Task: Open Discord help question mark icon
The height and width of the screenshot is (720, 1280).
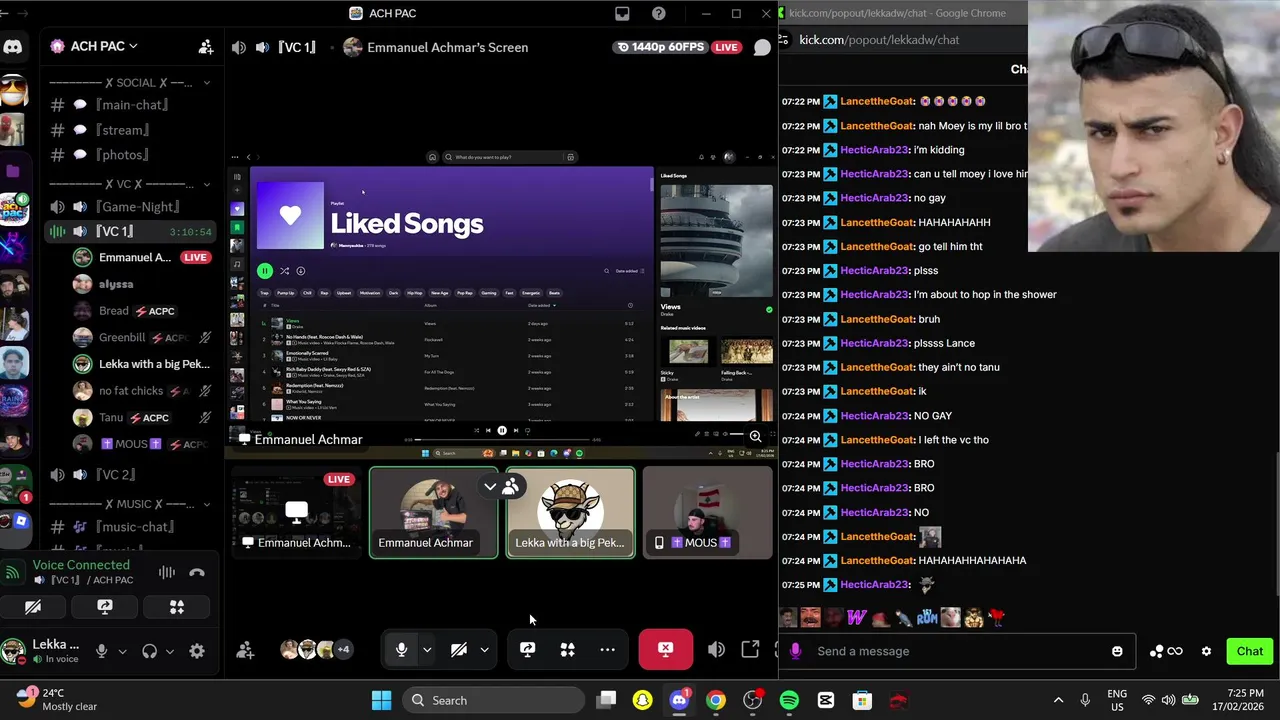Action: pyautogui.click(x=658, y=13)
